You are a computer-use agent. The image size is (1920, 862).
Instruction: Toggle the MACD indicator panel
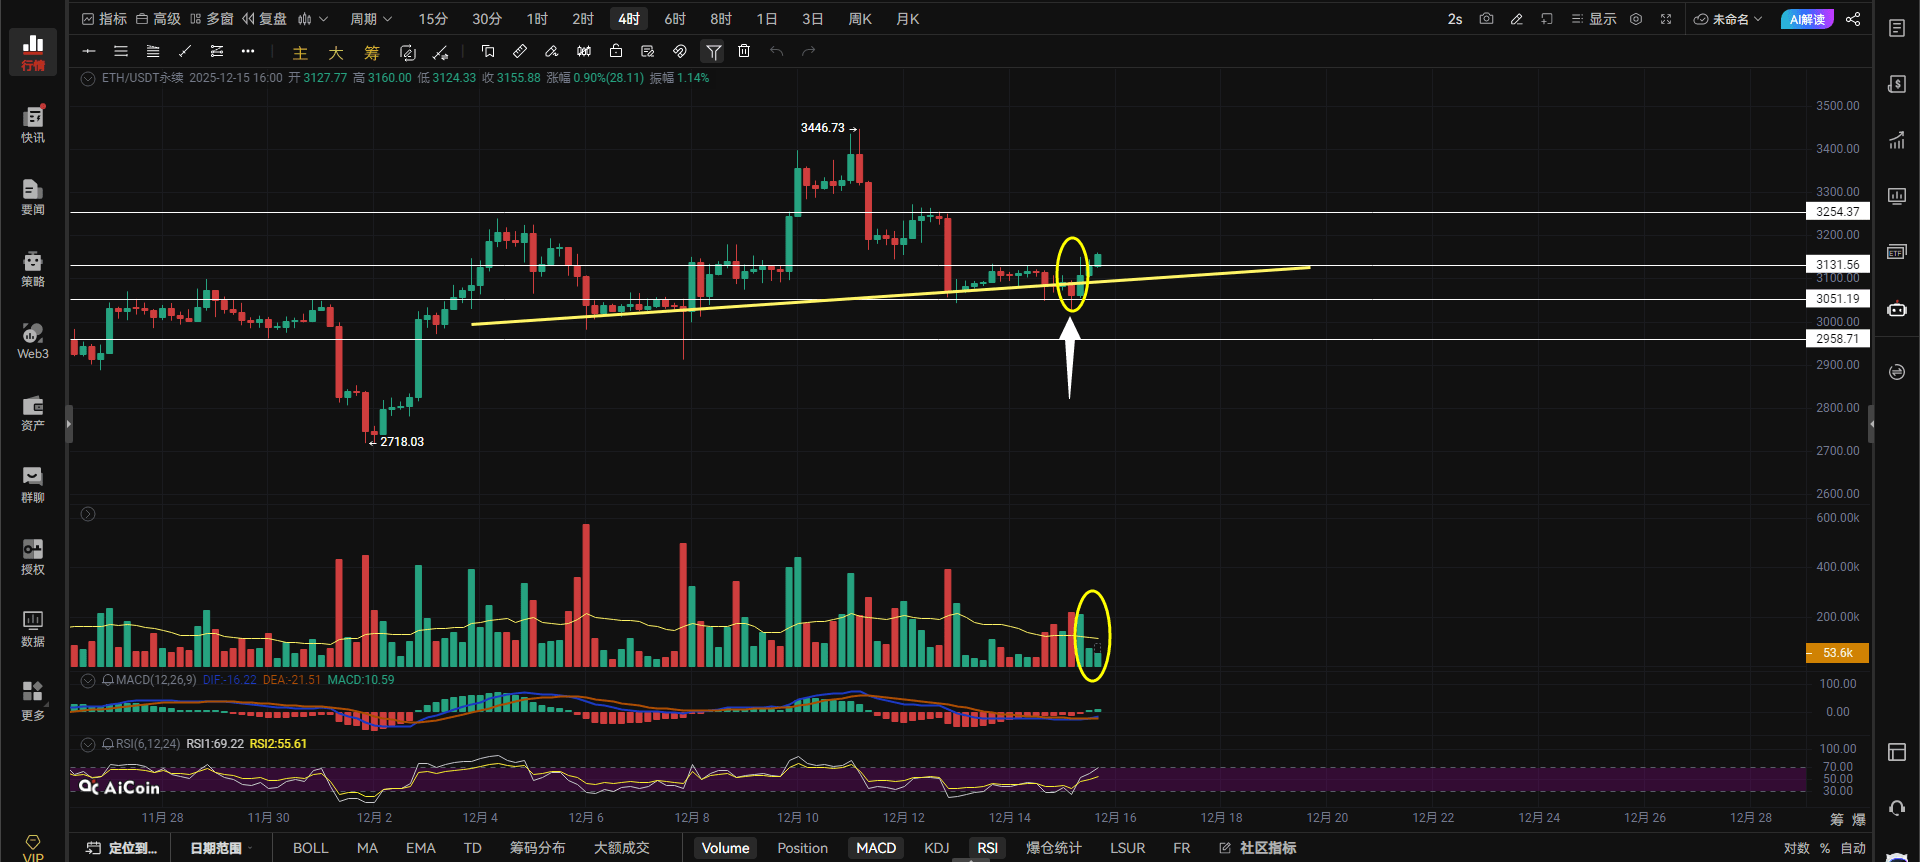coord(876,848)
